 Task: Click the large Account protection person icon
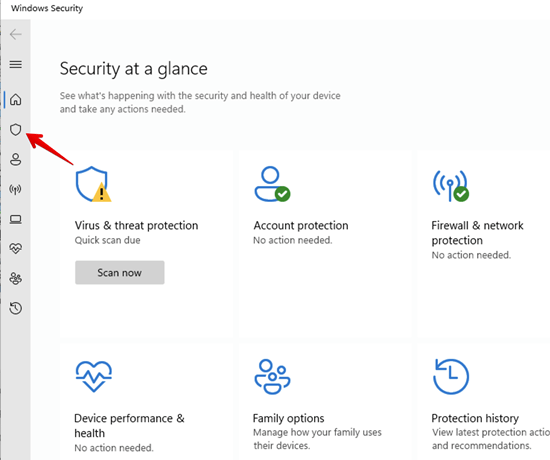click(272, 184)
